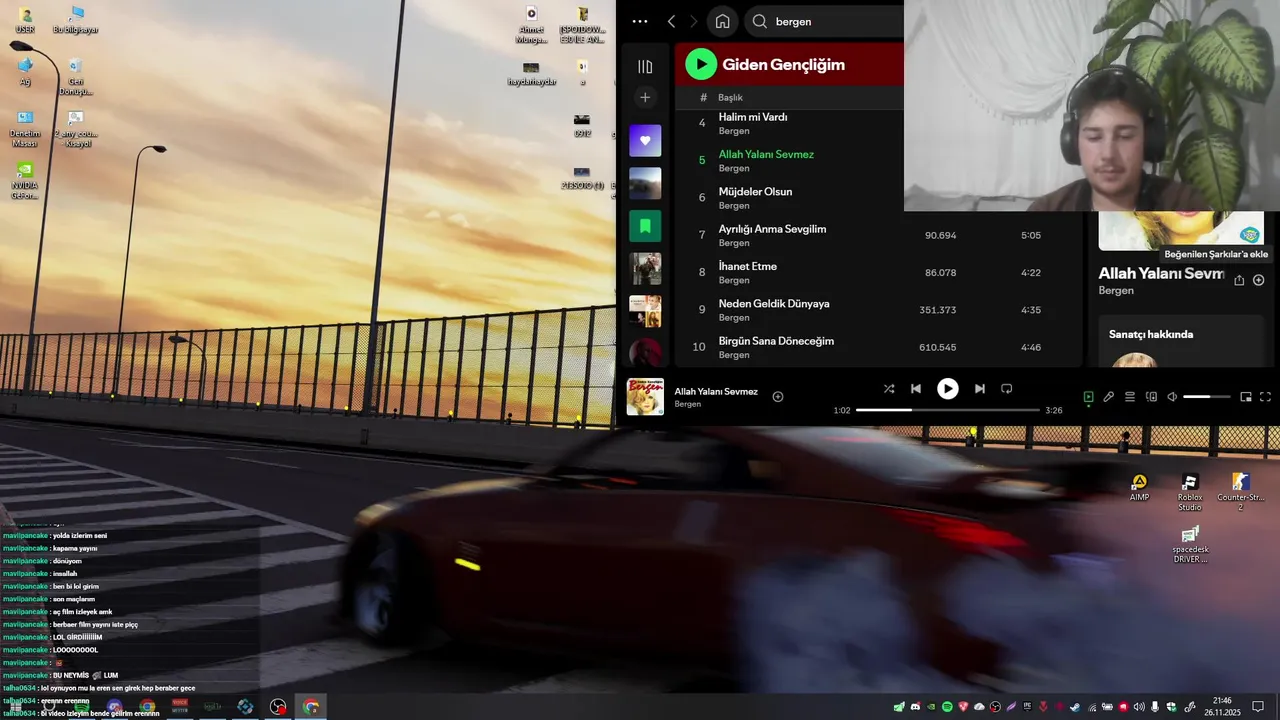This screenshot has height=720, width=1280.
Task: Open Spotify miniplayer
Action: pos(1246,397)
